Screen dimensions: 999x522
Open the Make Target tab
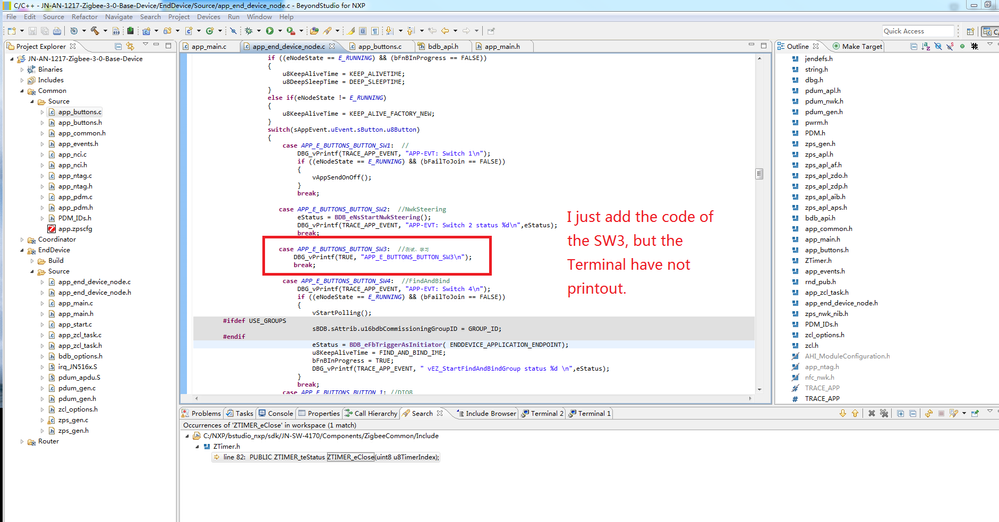click(x=857, y=47)
